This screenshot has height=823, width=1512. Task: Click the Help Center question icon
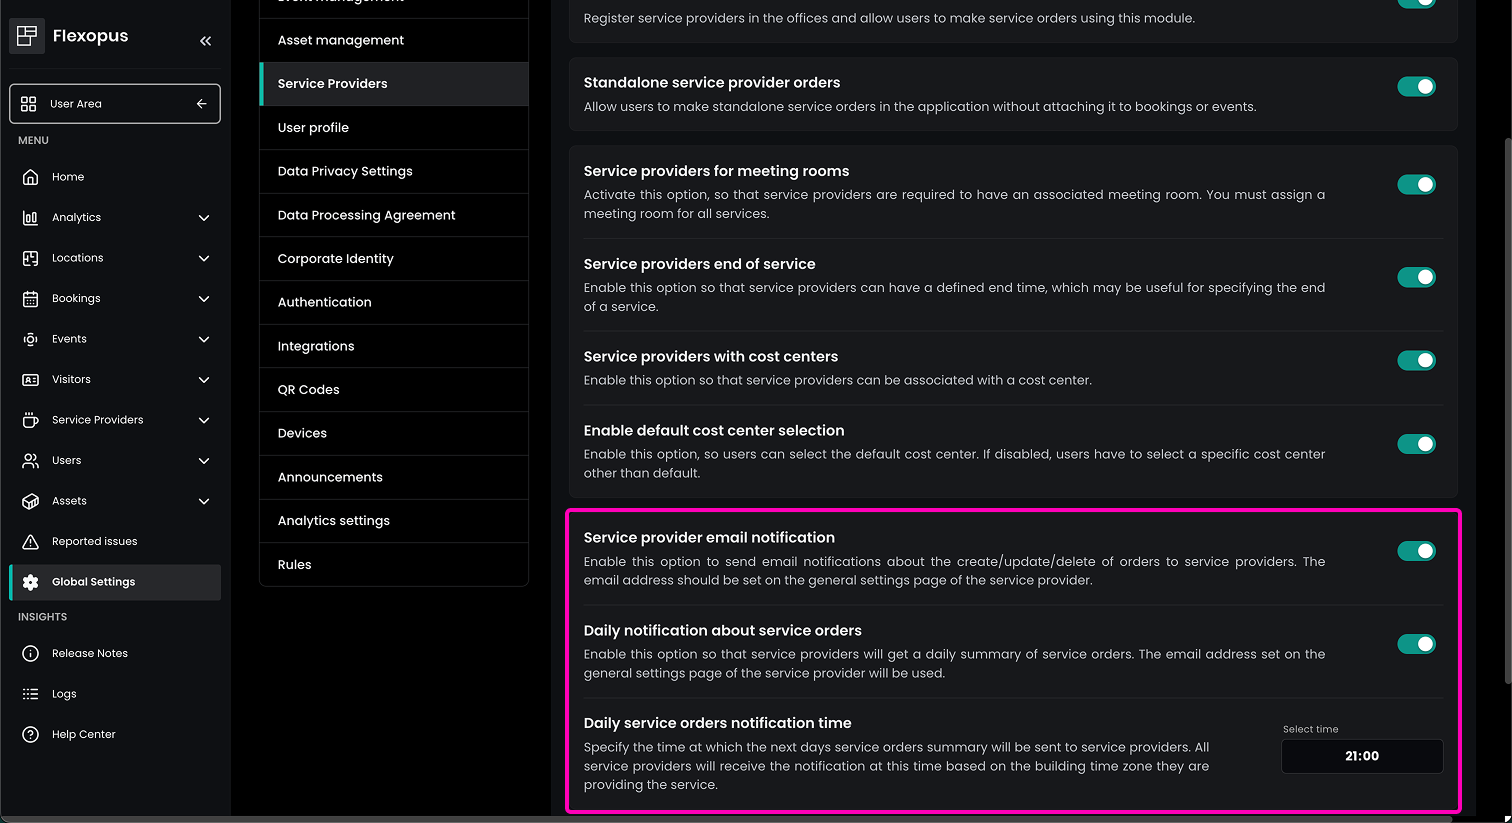coord(30,735)
